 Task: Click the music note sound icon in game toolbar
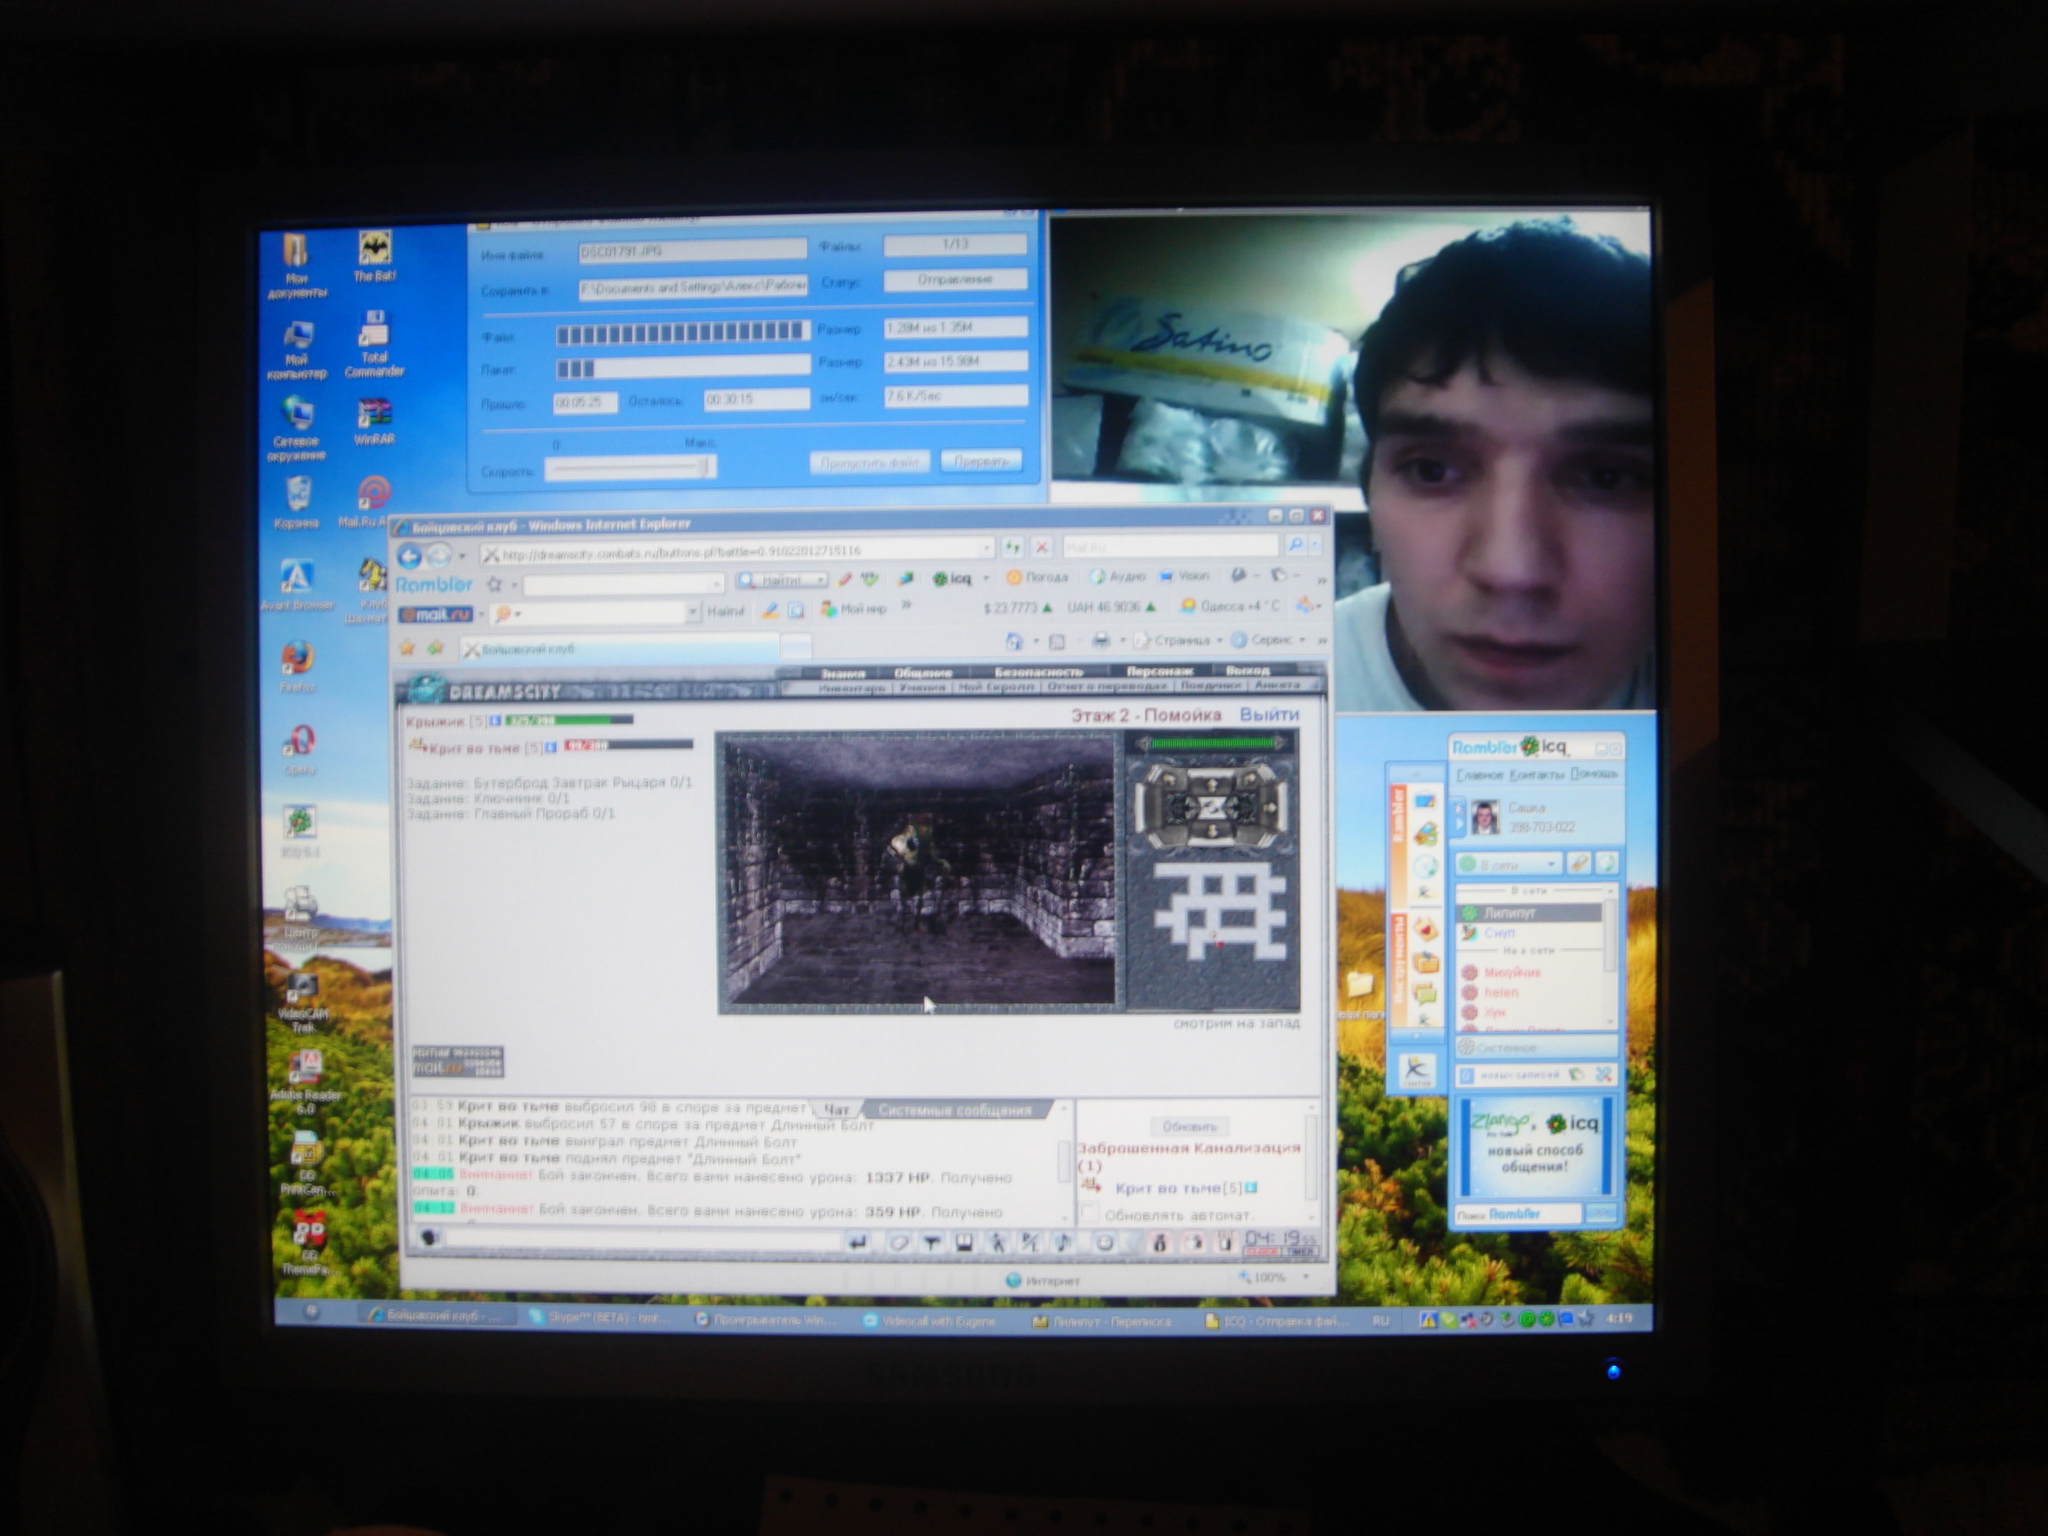[x=1063, y=1243]
